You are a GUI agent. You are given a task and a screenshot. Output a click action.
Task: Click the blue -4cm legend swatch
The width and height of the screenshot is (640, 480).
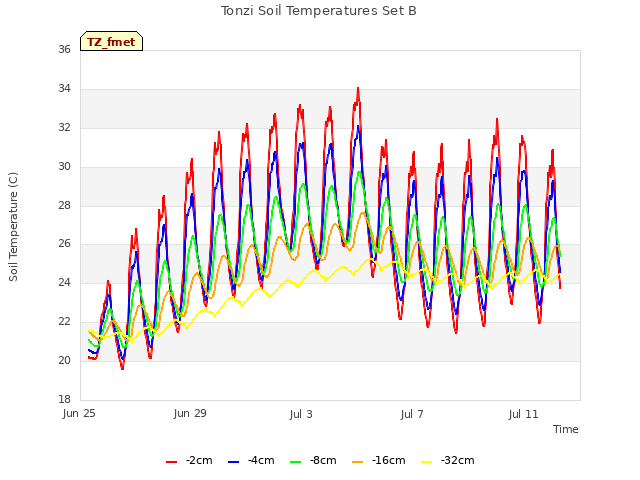pyautogui.click(x=233, y=462)
